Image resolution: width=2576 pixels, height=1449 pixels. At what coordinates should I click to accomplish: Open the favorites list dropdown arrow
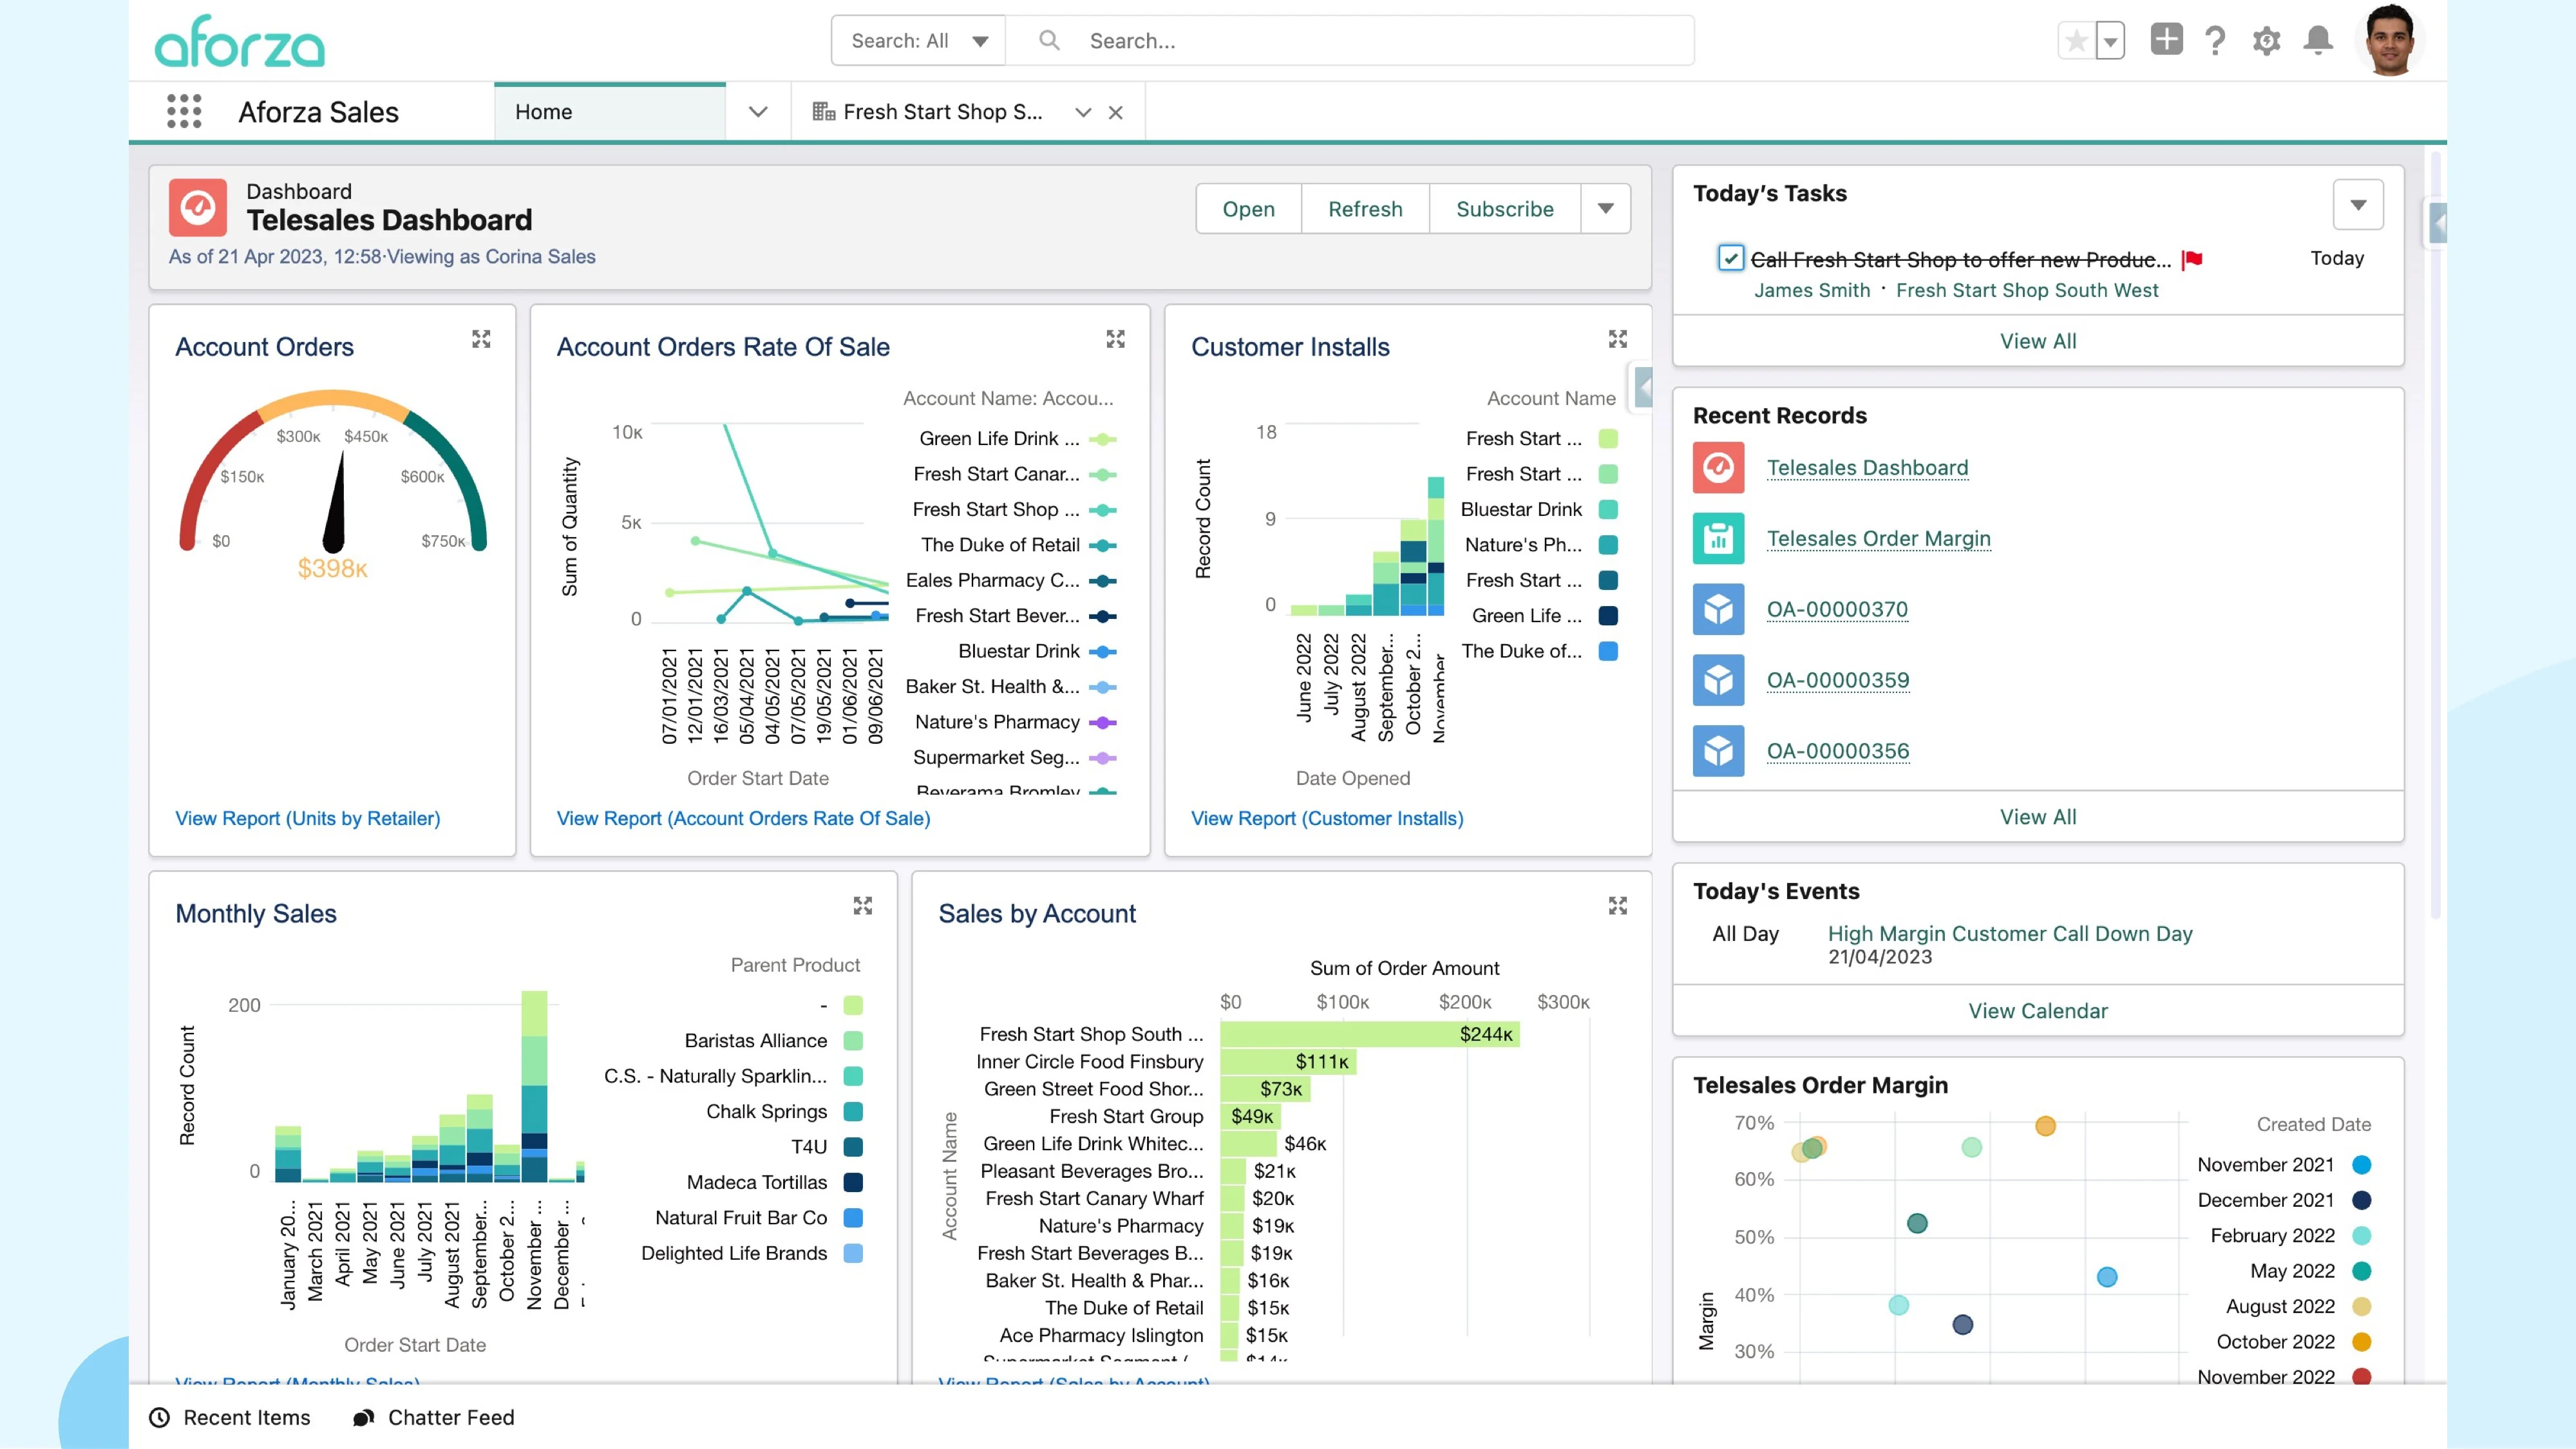tap(2110, 41)
